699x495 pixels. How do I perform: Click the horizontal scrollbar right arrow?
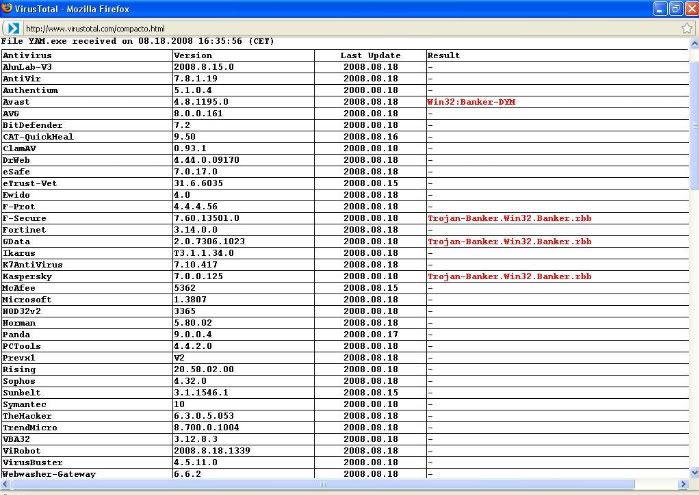click(684, 484)
